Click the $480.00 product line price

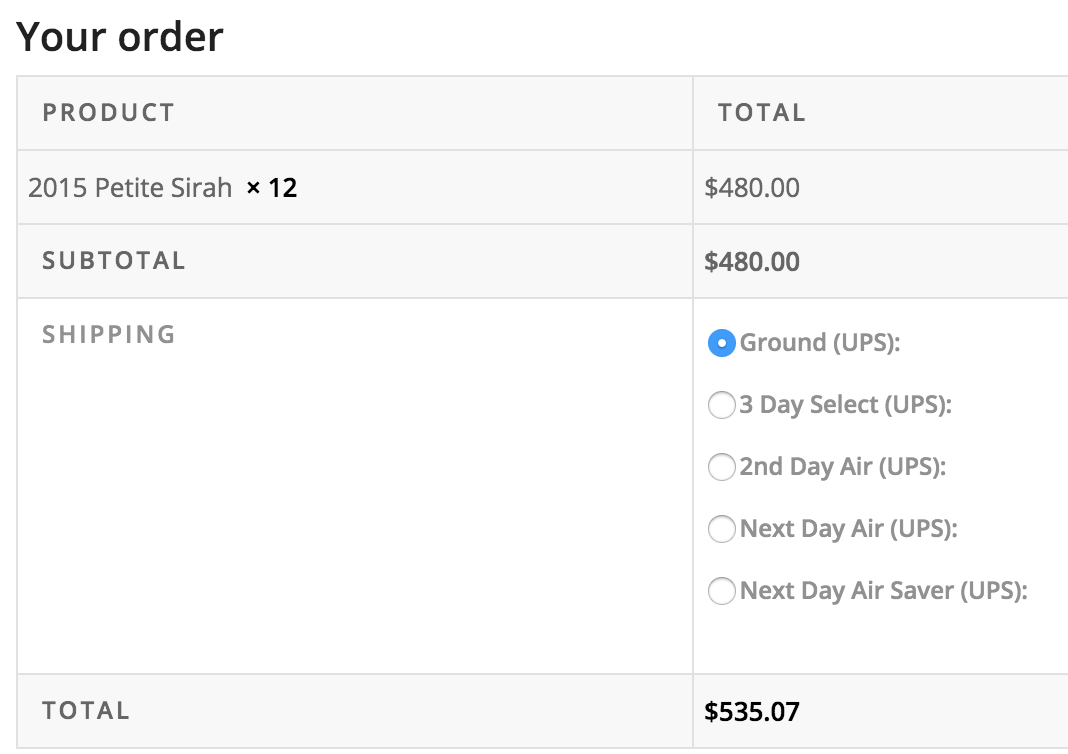click(x=752, y=187)
